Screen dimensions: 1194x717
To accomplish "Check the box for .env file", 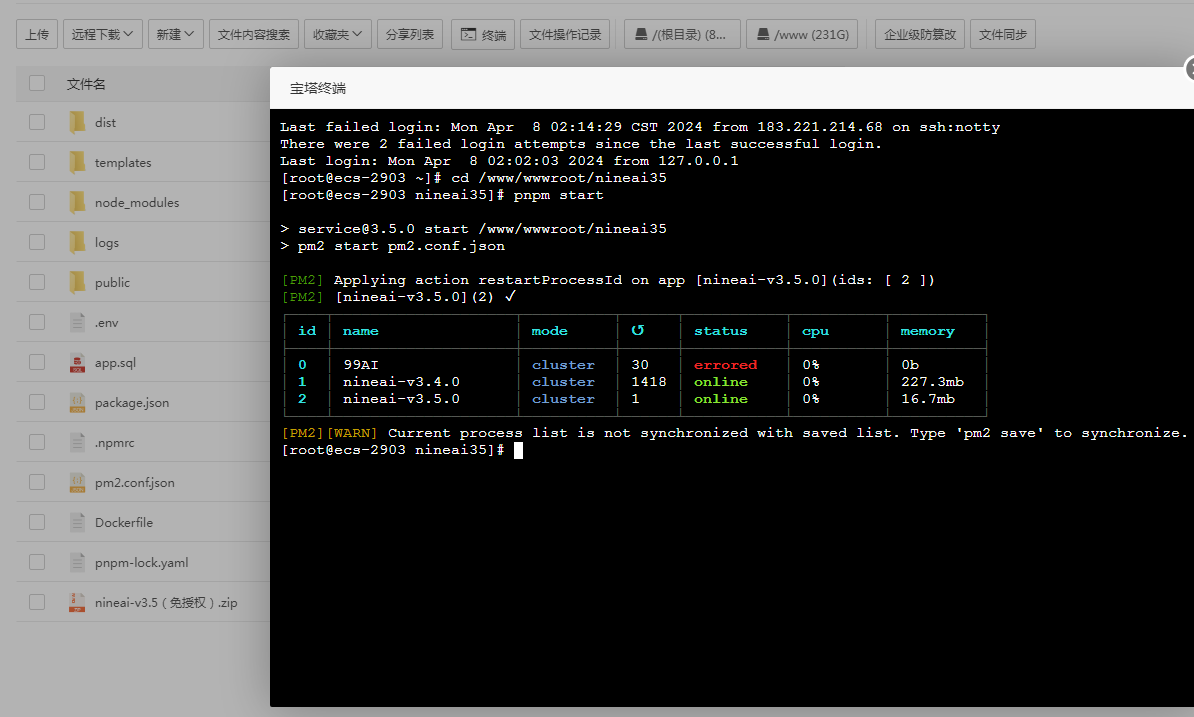I will (x=37, y=322).
